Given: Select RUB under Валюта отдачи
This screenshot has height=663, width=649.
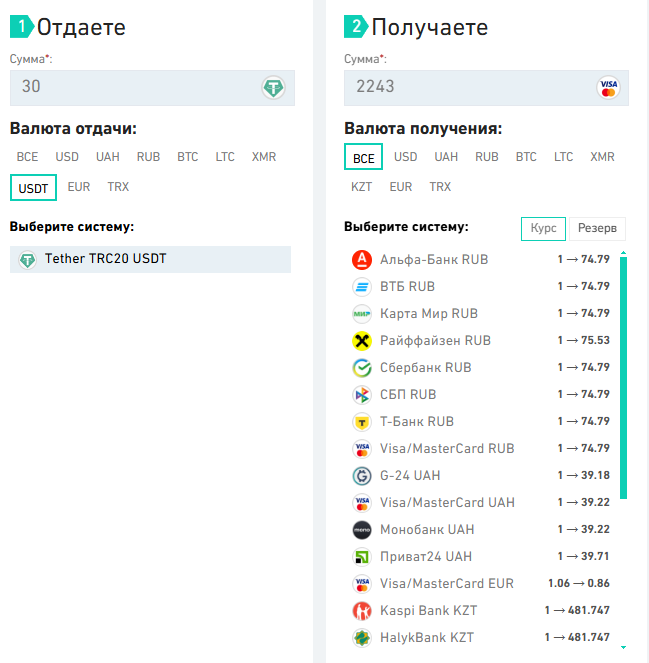Looking at the screenshot, I should click(148, 157).
